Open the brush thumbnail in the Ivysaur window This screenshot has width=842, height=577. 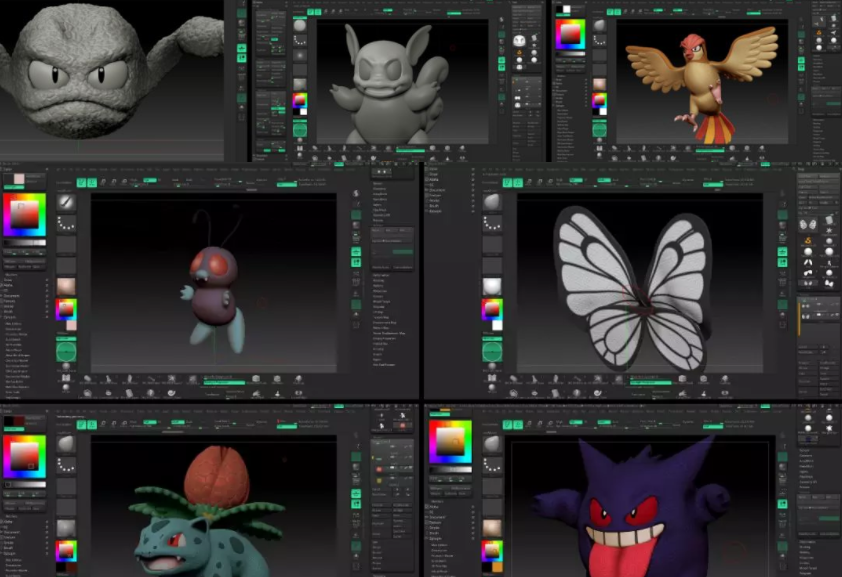coord(66,444)
